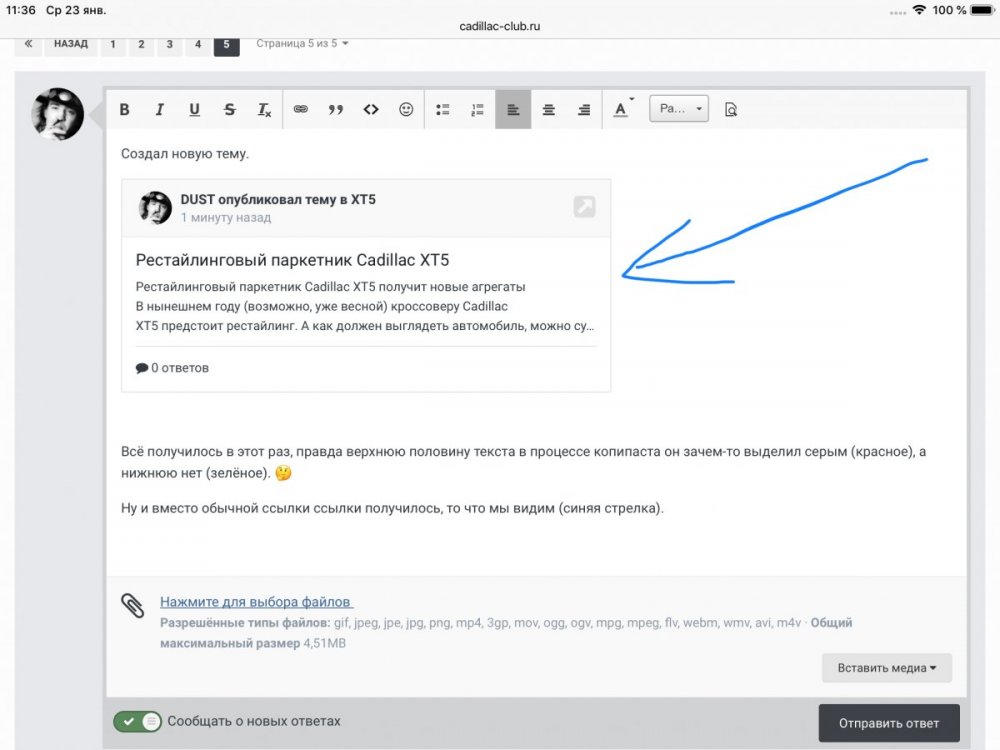Toggle bold formatting in editor toolbar

pyautogui.click(x=124, y=110)
